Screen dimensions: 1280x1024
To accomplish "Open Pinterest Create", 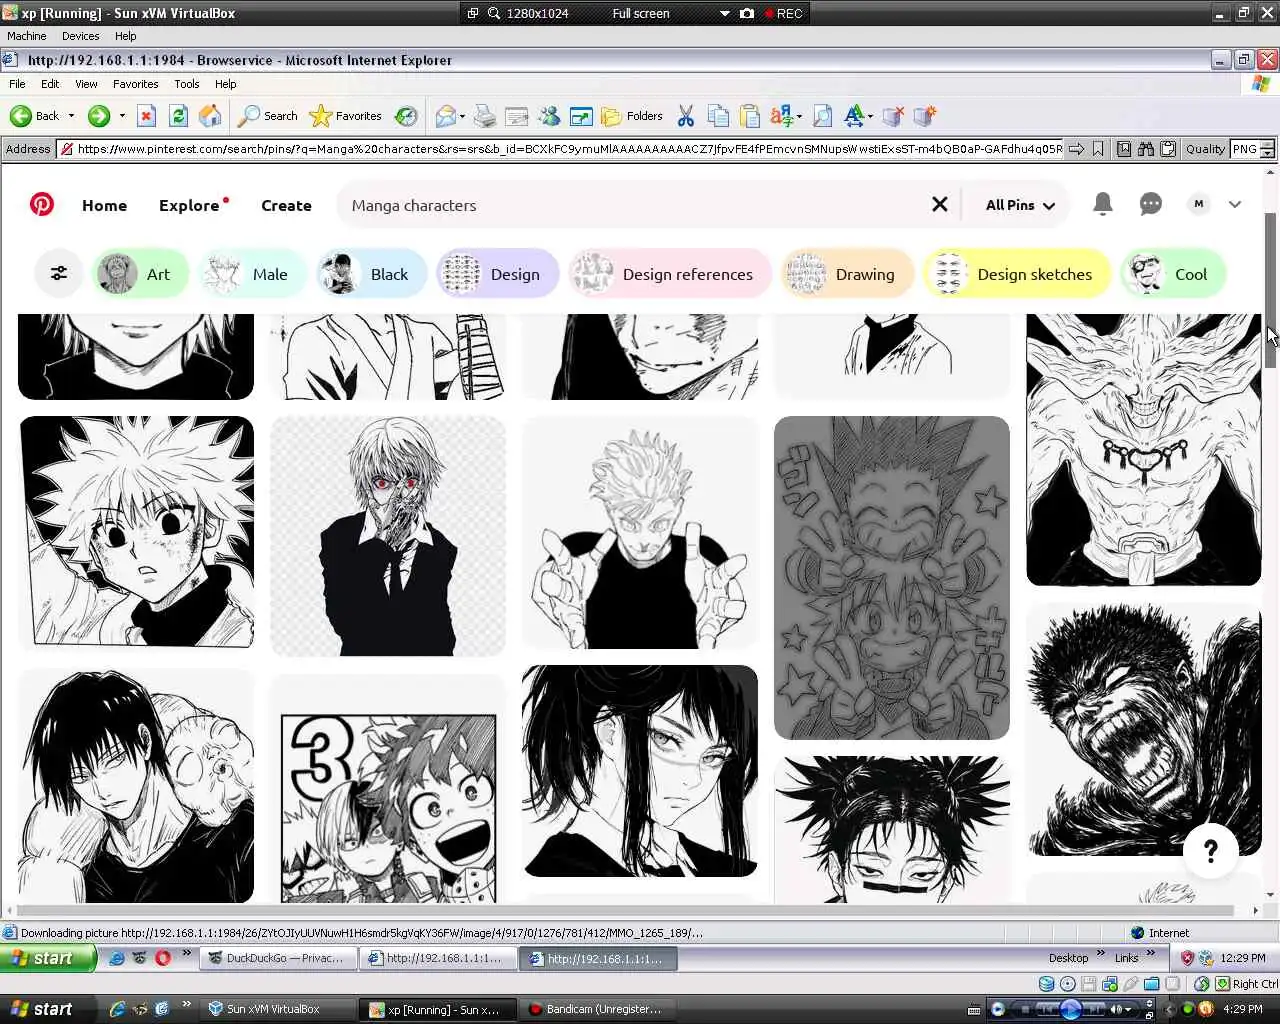I will tap(286, 205).
